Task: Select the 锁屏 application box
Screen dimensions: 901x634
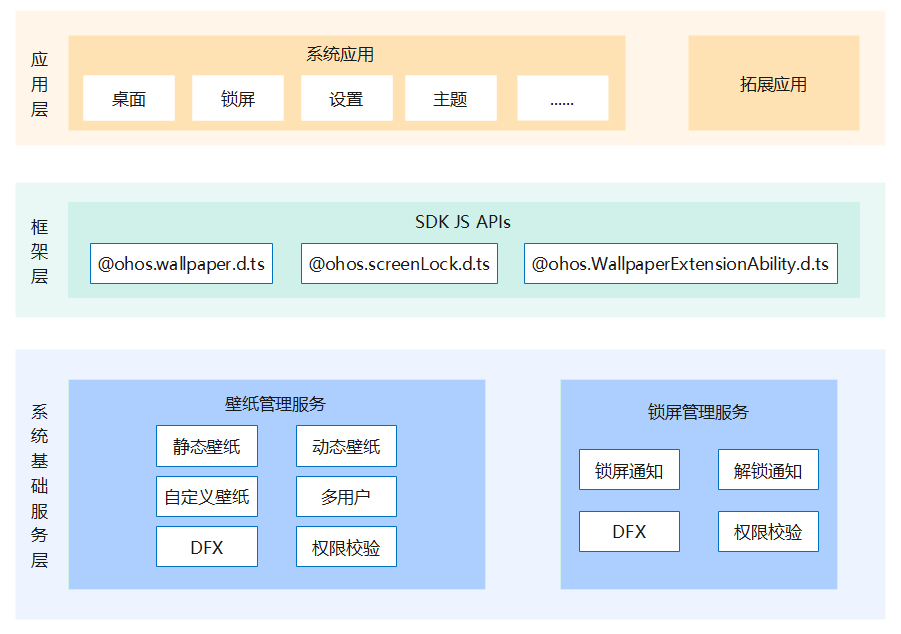Action: tap(238, 99)
